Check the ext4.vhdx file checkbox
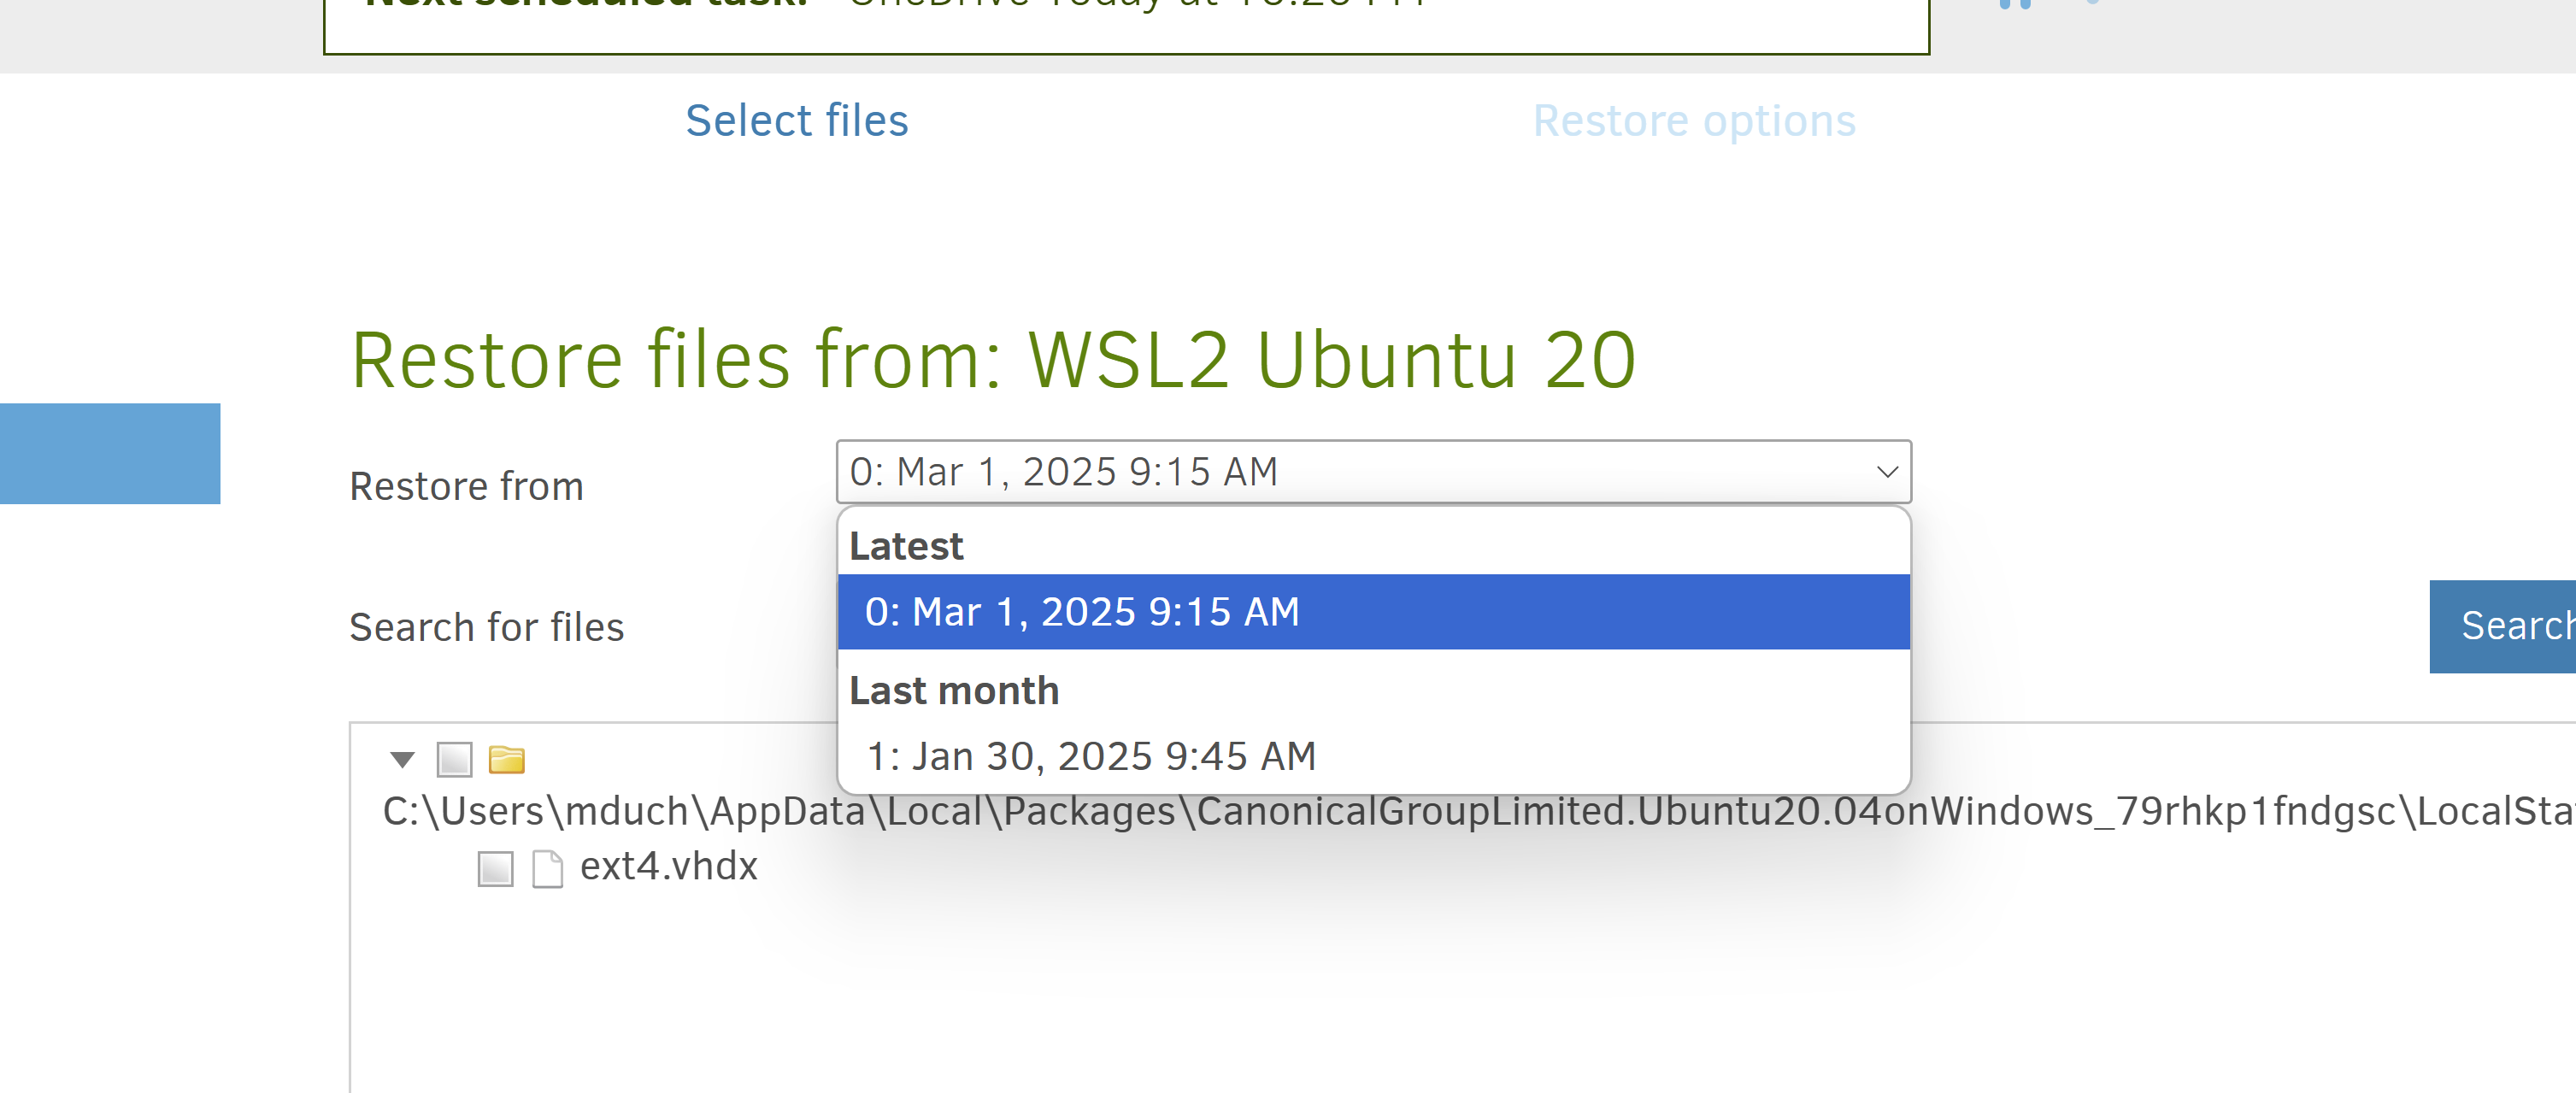The image size is (2576, 1093). (495, 868)
